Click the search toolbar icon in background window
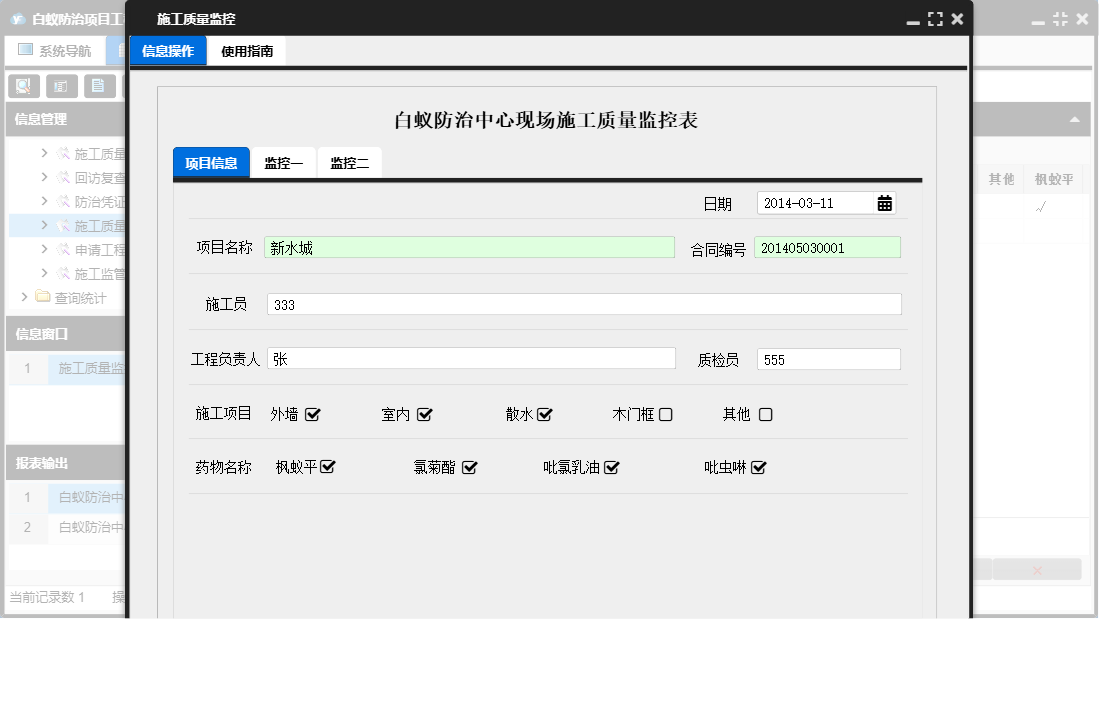The height and width of the screenshot is (705, 1099). (x=23, y=86)
